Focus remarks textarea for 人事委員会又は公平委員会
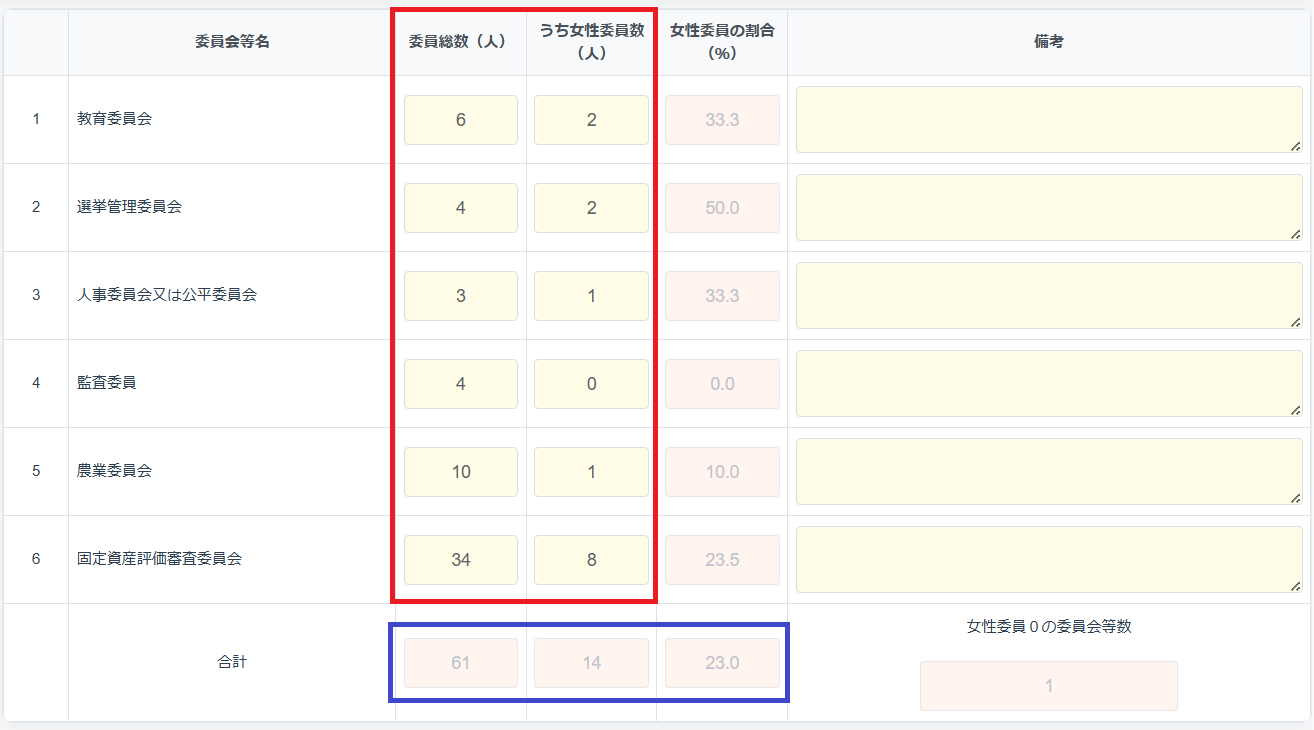1314x730 pixels. 1049,296
